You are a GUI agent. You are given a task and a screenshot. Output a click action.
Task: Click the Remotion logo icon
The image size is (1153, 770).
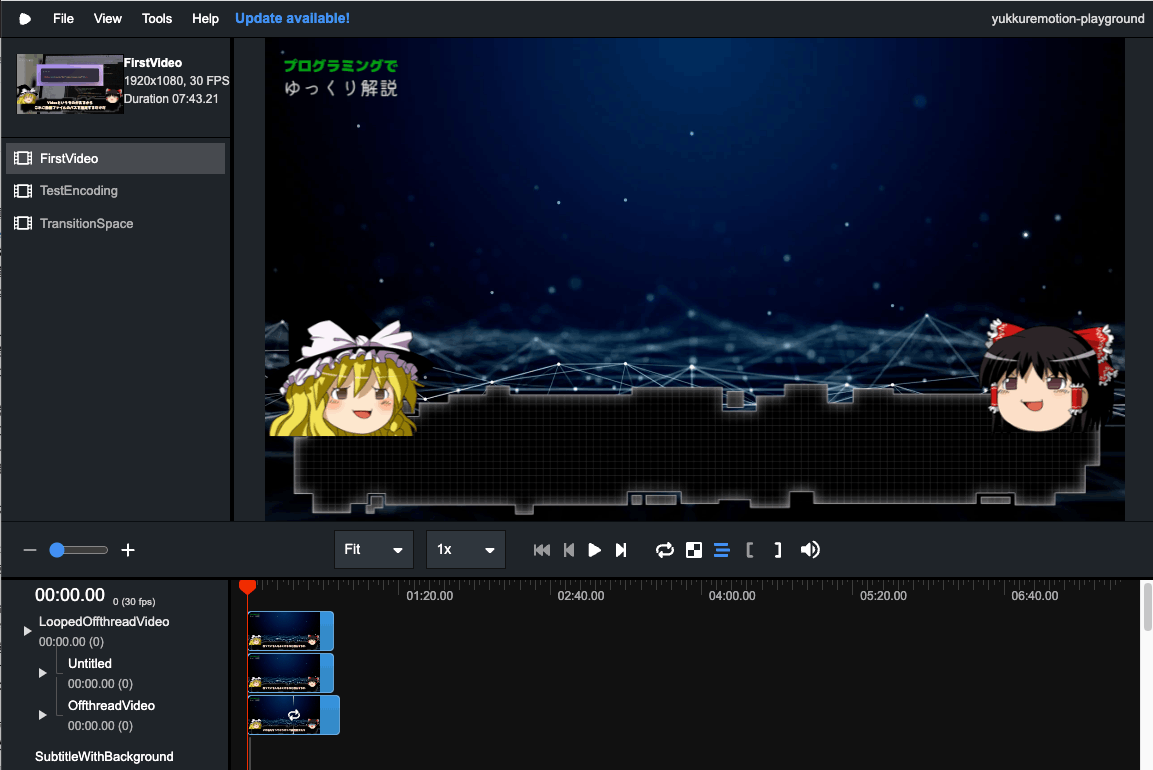[x=24, y=18]
